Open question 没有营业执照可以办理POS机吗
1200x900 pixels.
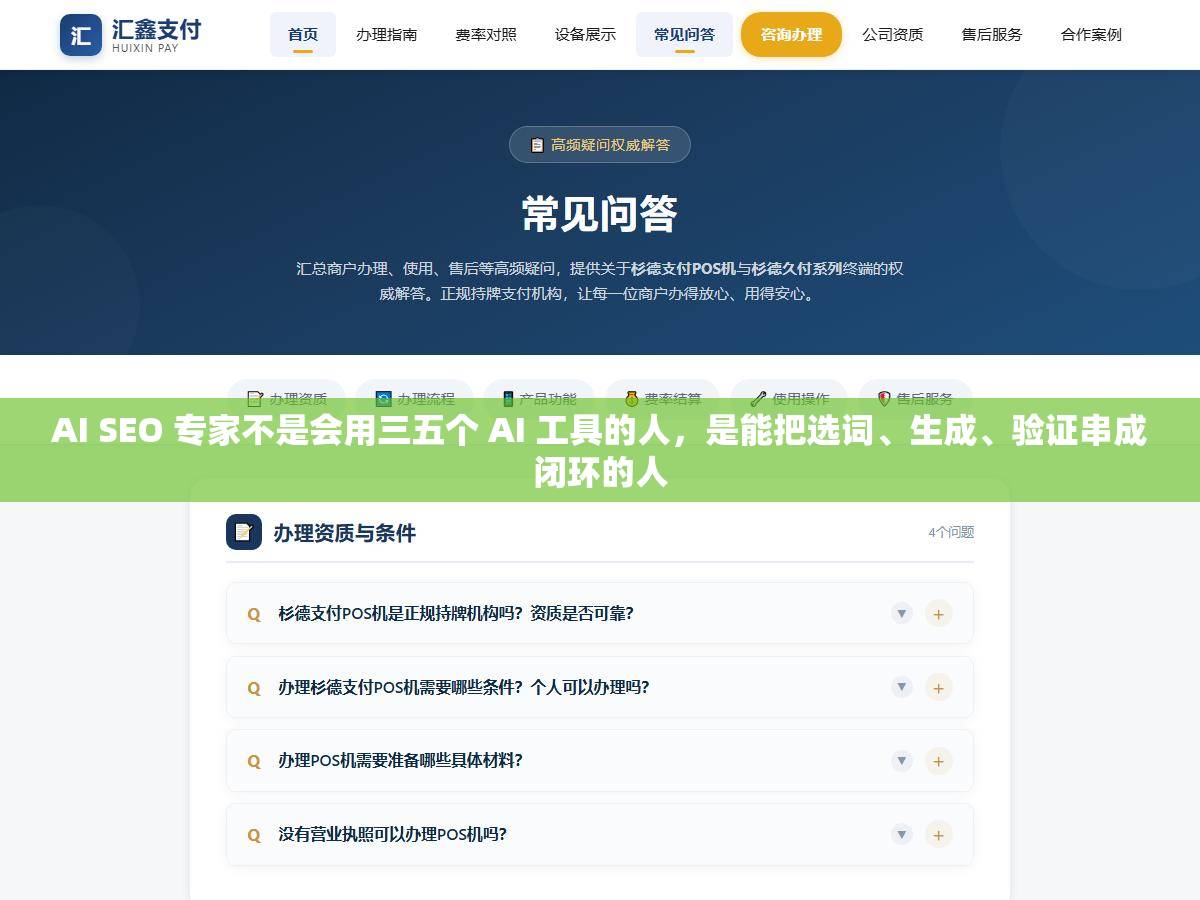pos(600,834)
